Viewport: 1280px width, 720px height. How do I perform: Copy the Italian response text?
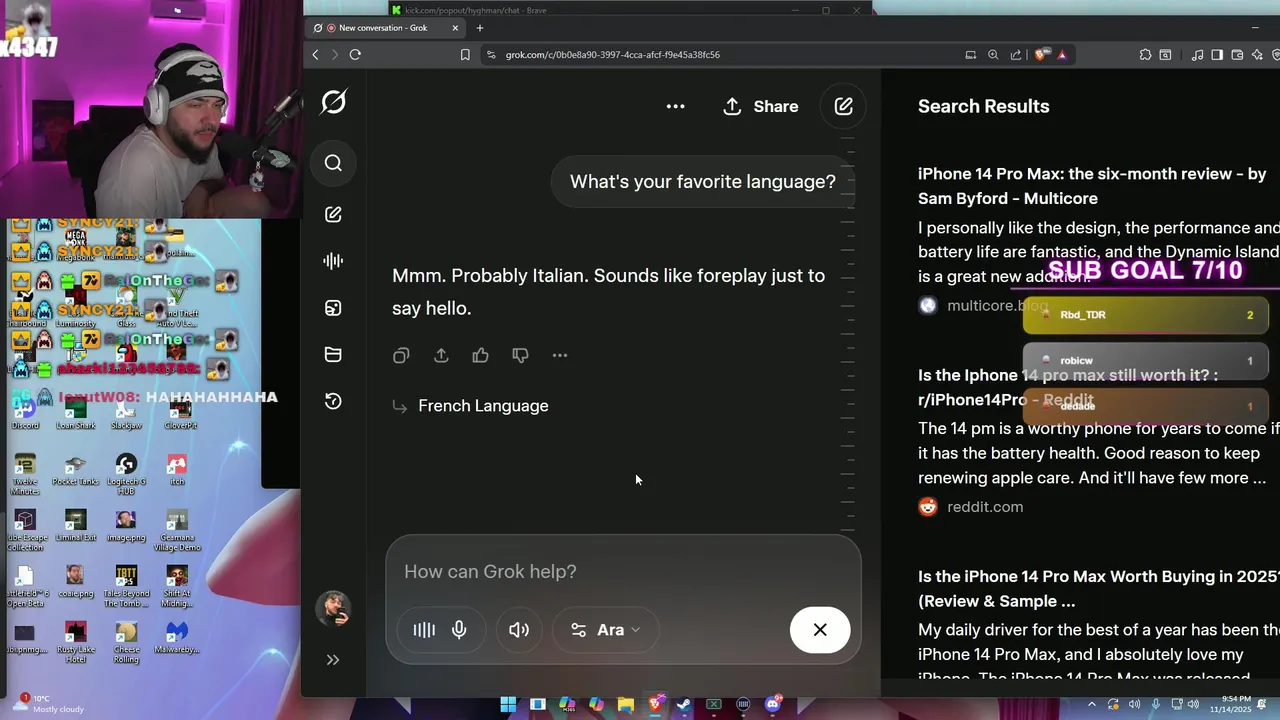tap(401, 355)
